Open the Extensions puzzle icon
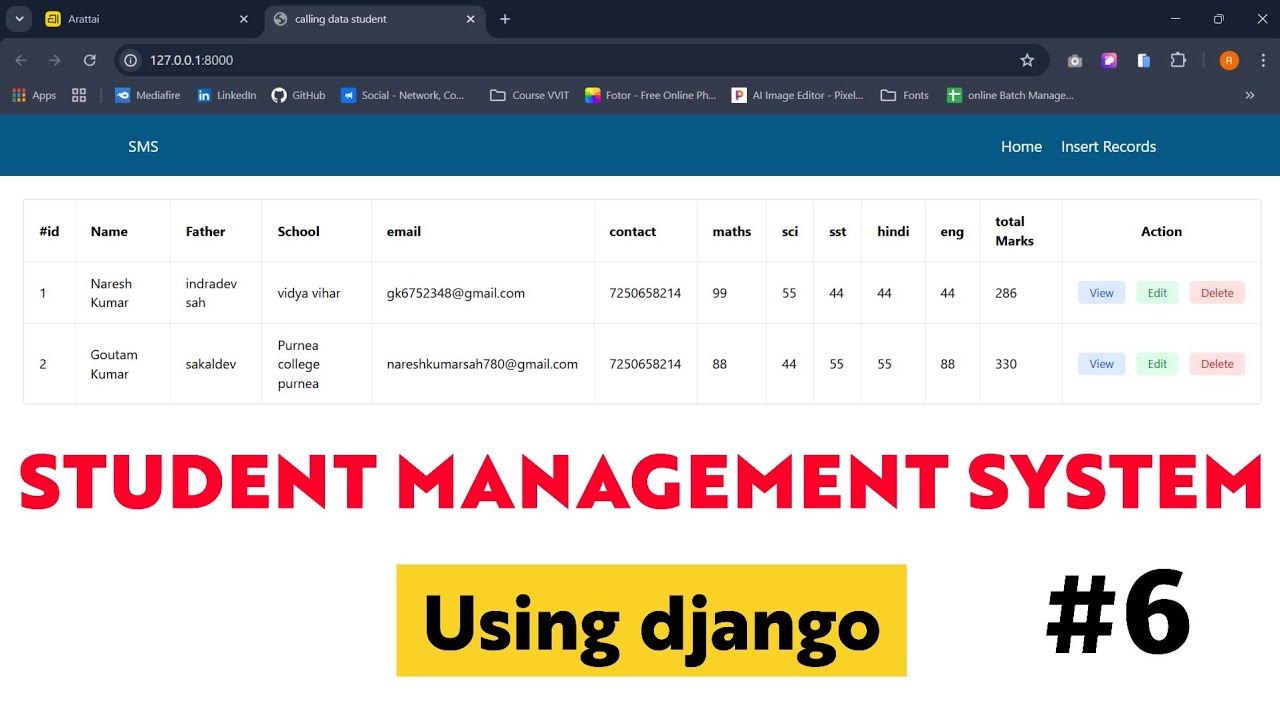1280x720 pixels. [x=1178, y=60]
